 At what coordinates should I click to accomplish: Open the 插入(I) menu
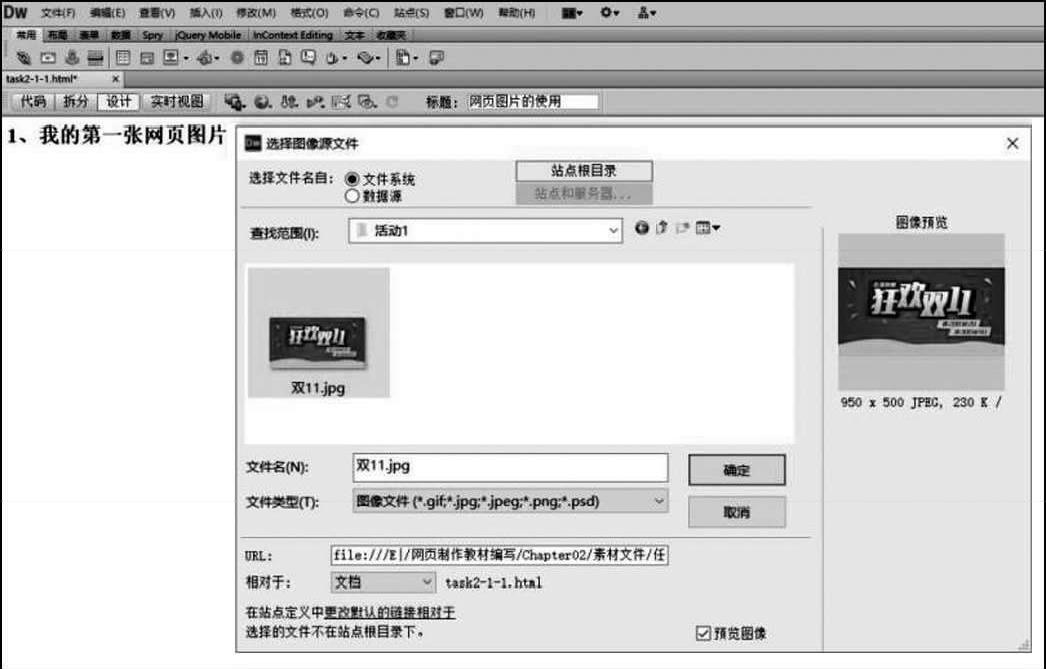206,13
